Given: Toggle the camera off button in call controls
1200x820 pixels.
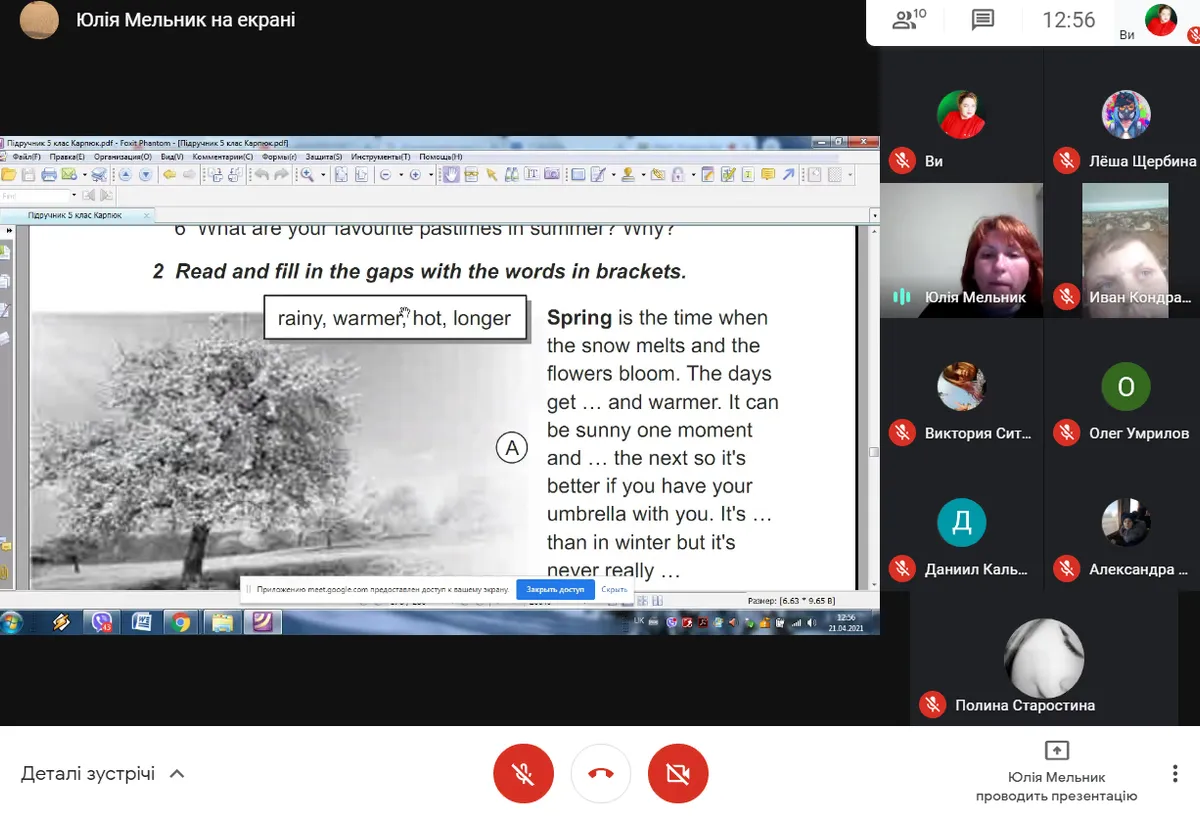Looking at the screenshot, I should click(x=678, y=774).
